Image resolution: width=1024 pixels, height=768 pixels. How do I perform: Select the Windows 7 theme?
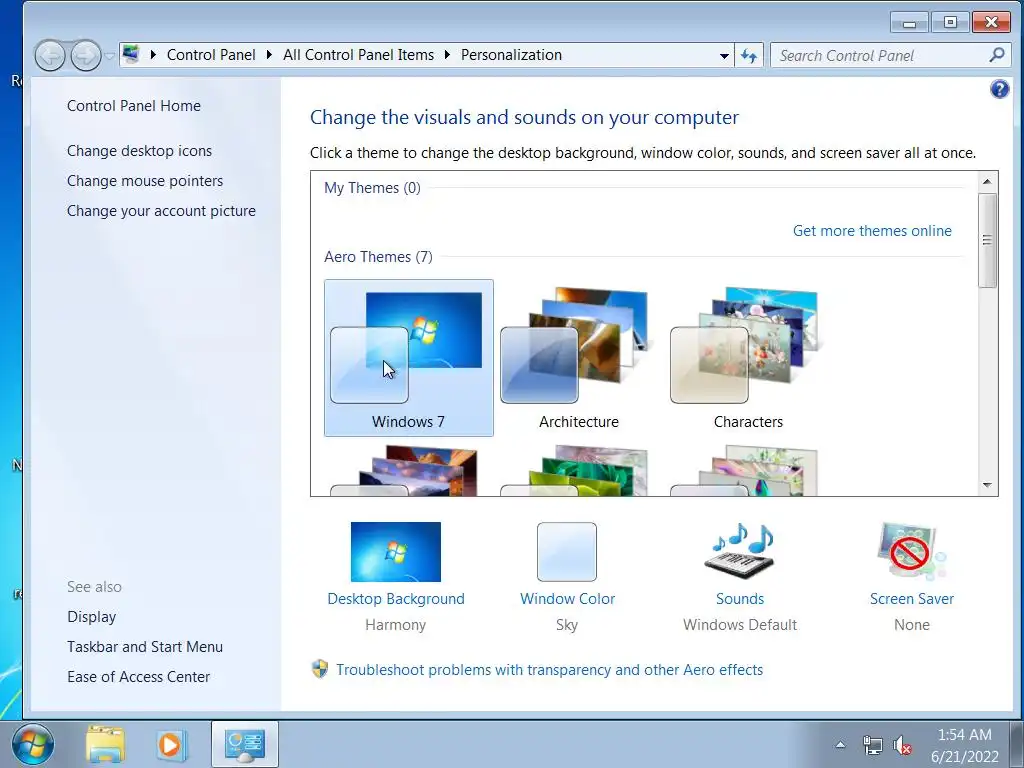pyautogui.click(x=409, y=358)
